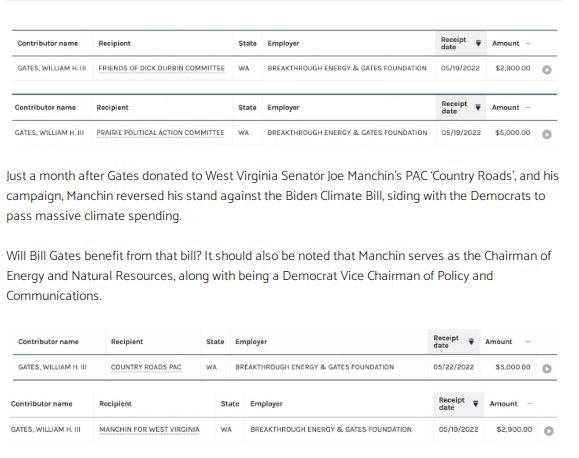Viewport: 579px width, 458px height.
Task: Expand the Country Roads PAC row arrow
Action: pos(547,368)
